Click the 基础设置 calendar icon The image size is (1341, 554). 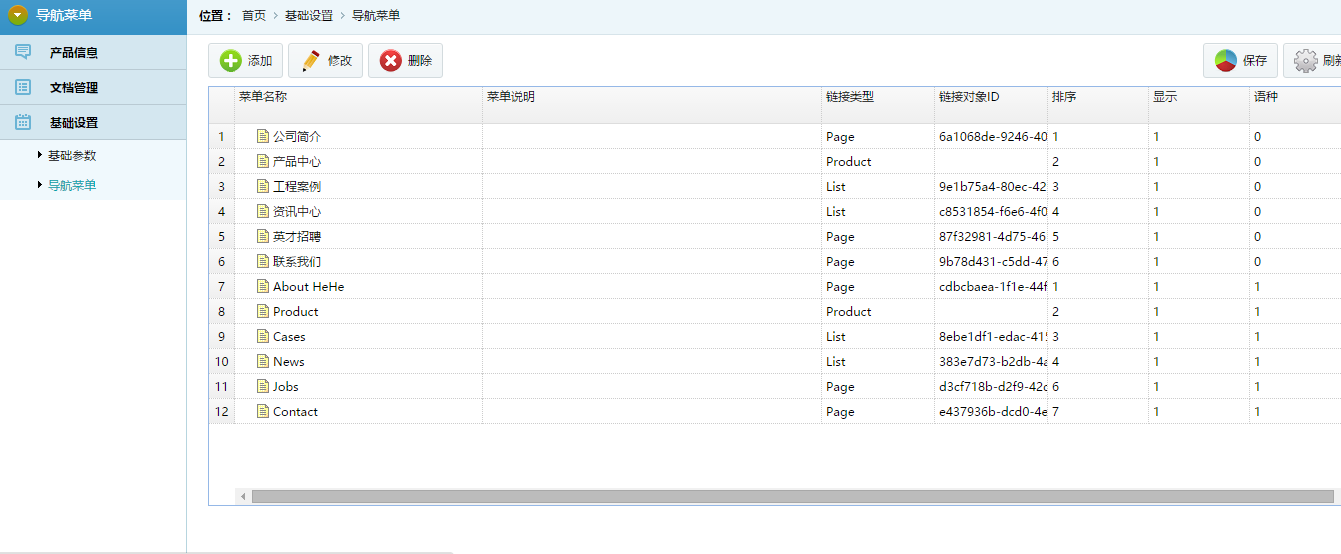(x=23, y=122)
